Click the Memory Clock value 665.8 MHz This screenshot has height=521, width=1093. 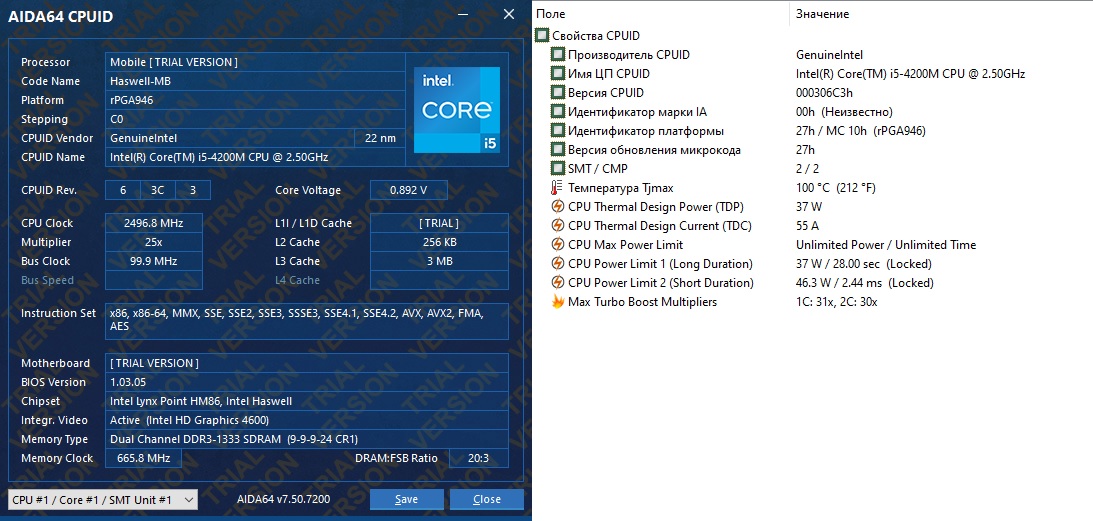tap(143, 458)
